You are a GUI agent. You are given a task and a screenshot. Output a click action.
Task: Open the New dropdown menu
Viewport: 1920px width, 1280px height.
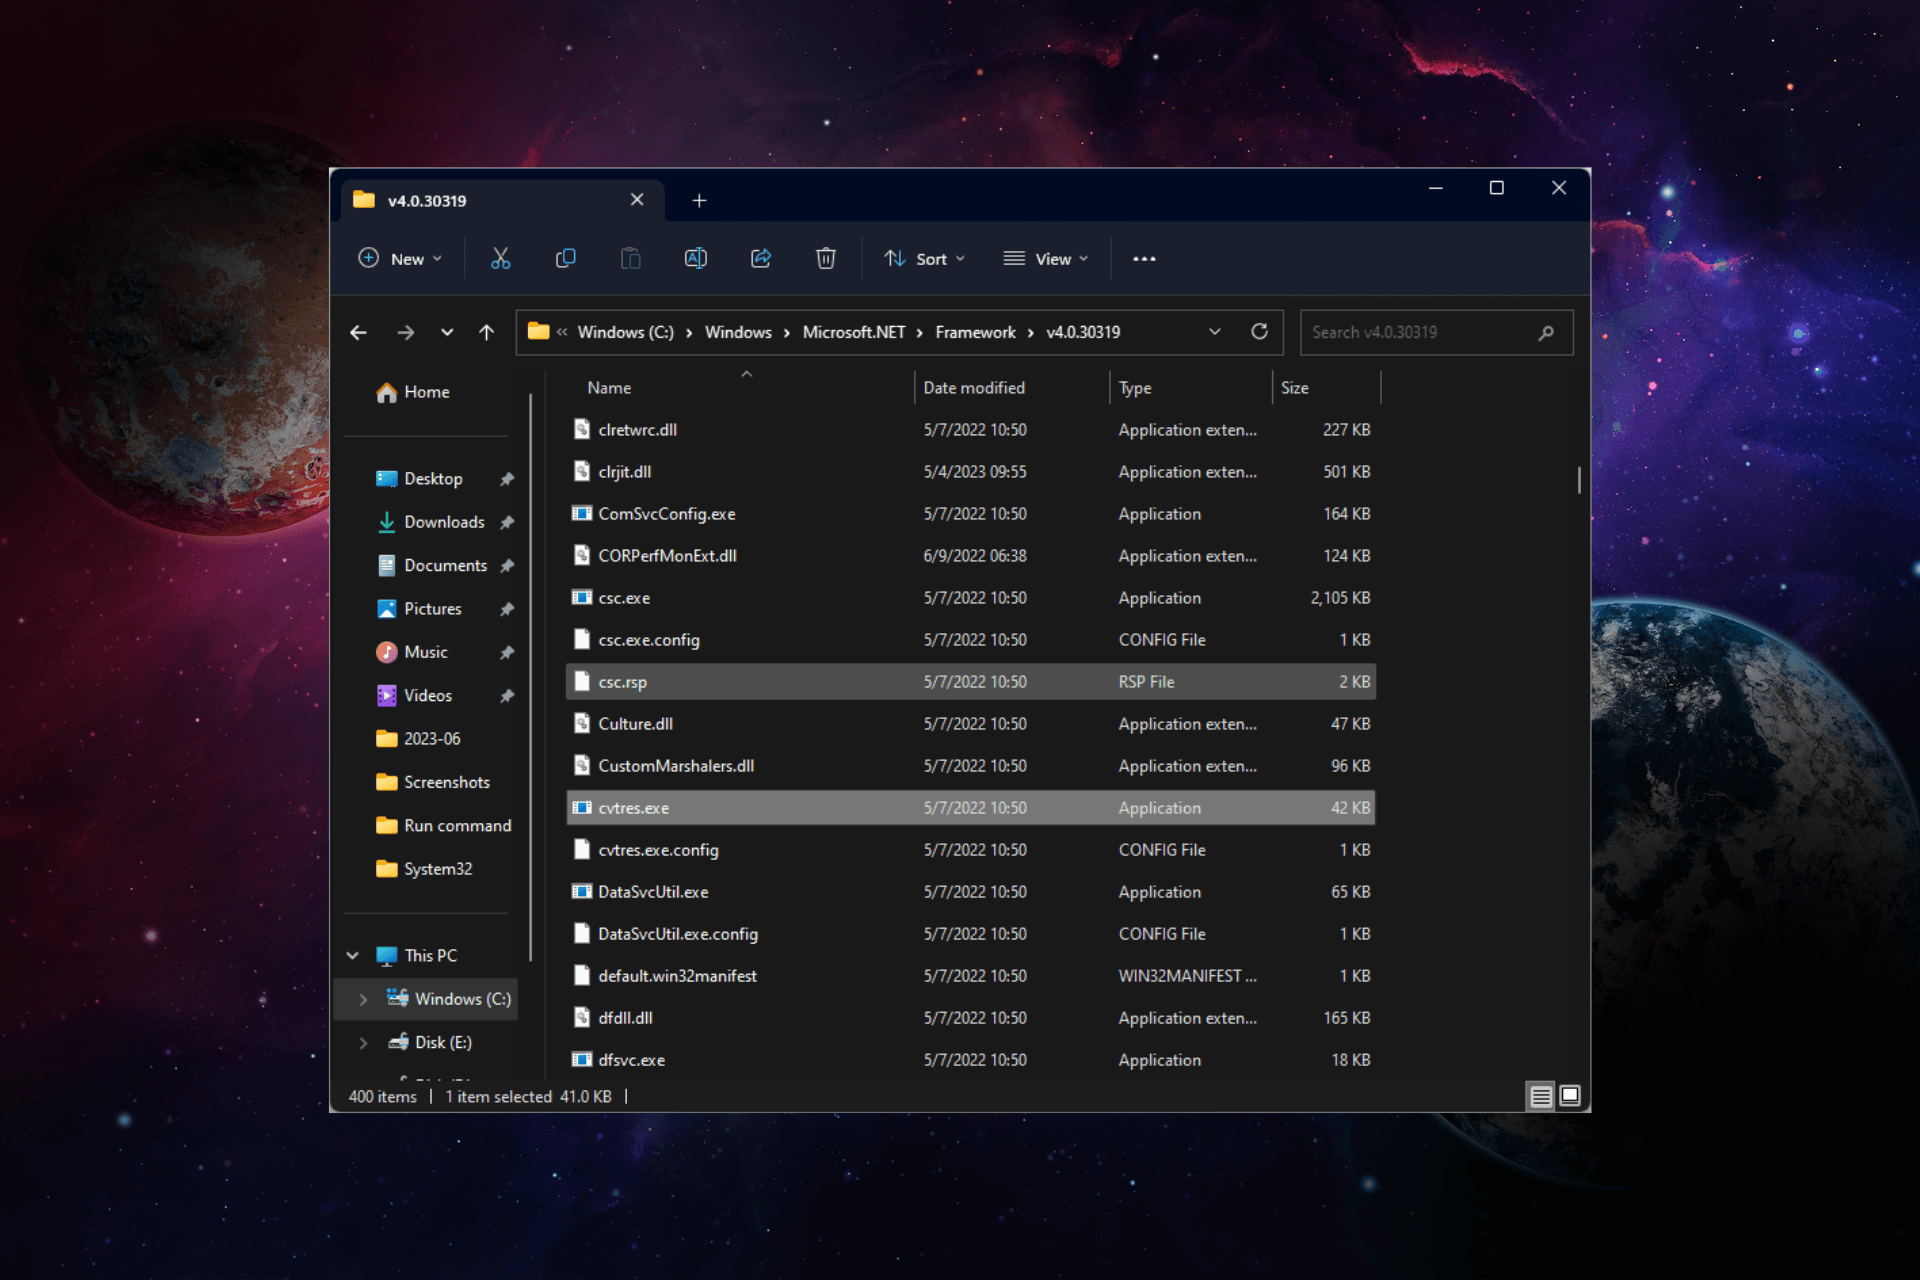coord(400,259)
